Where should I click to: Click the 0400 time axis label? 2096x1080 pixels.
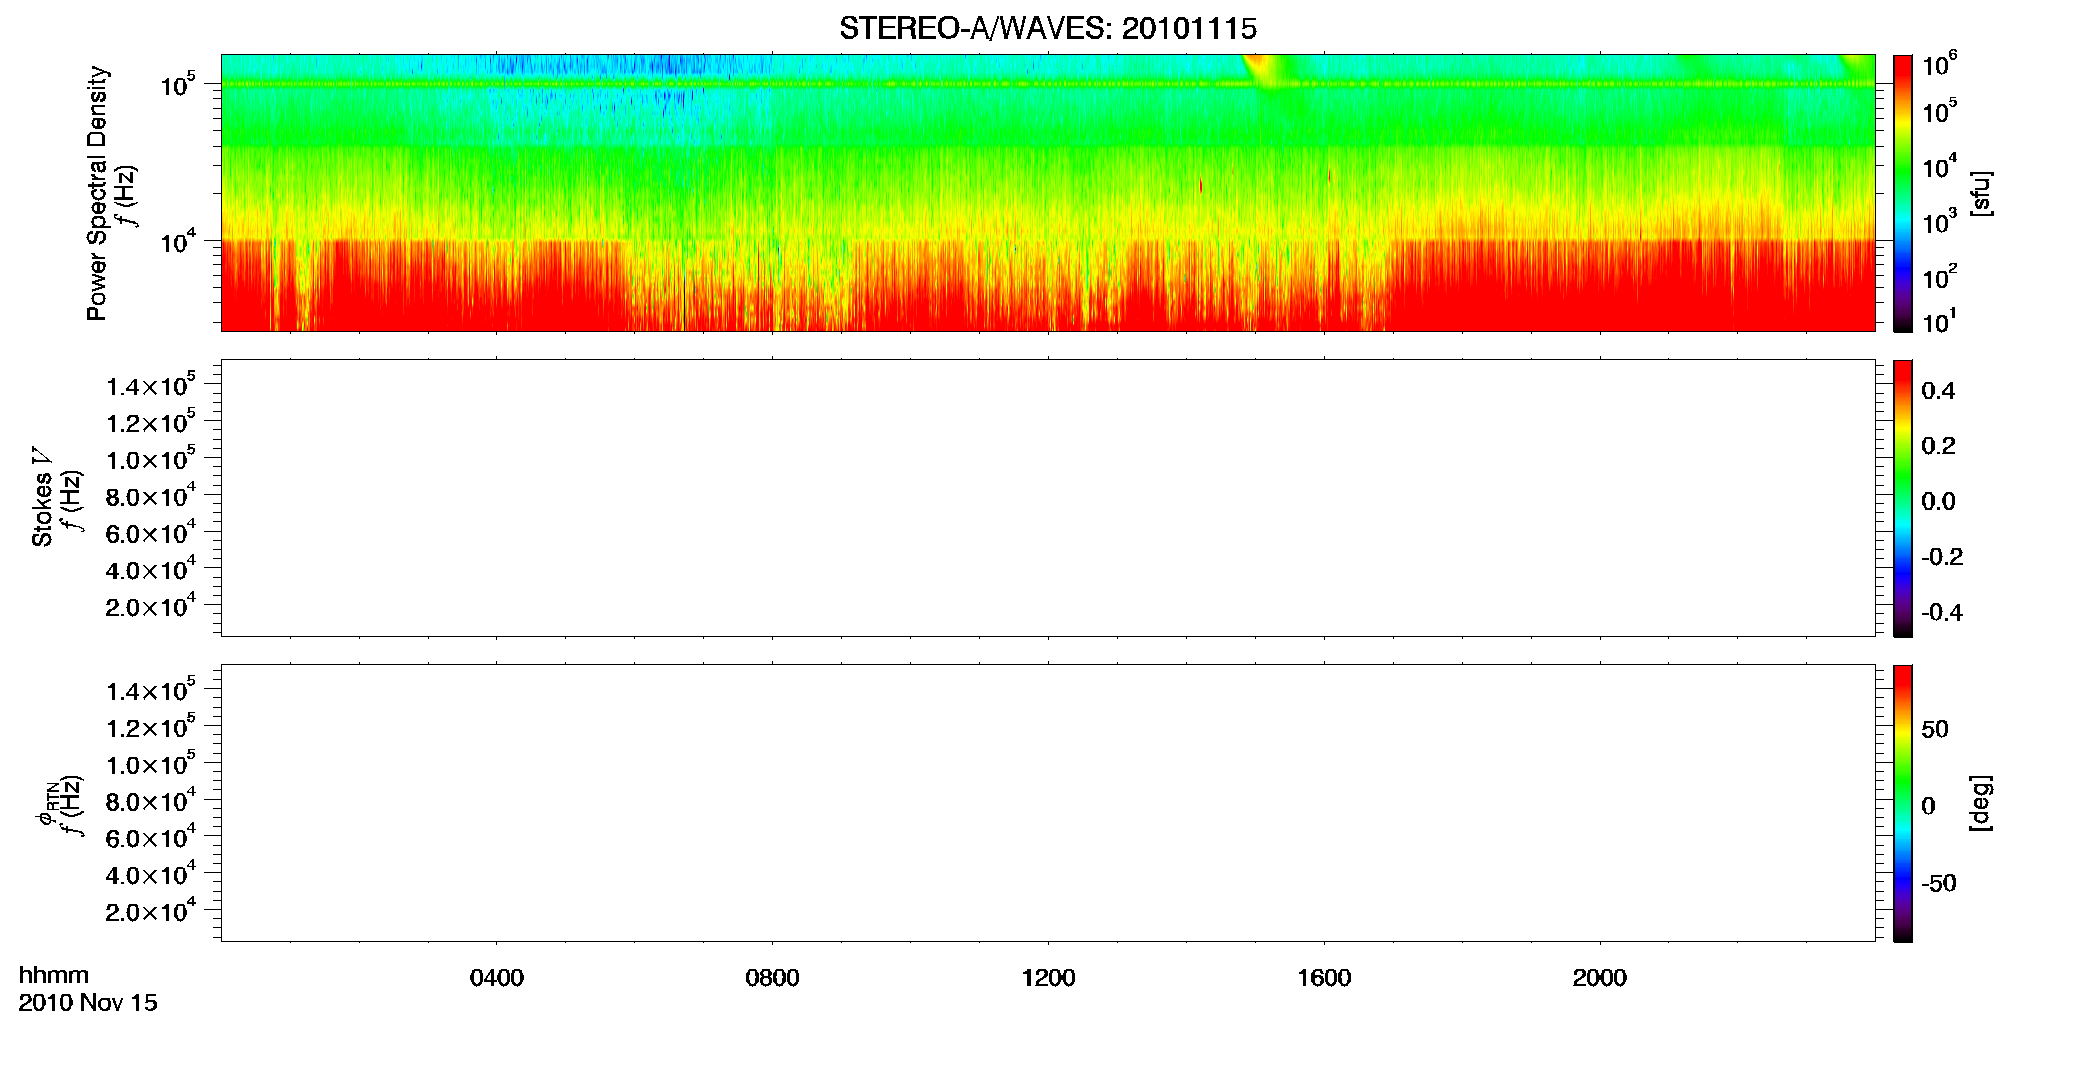[x=497, y=978]
